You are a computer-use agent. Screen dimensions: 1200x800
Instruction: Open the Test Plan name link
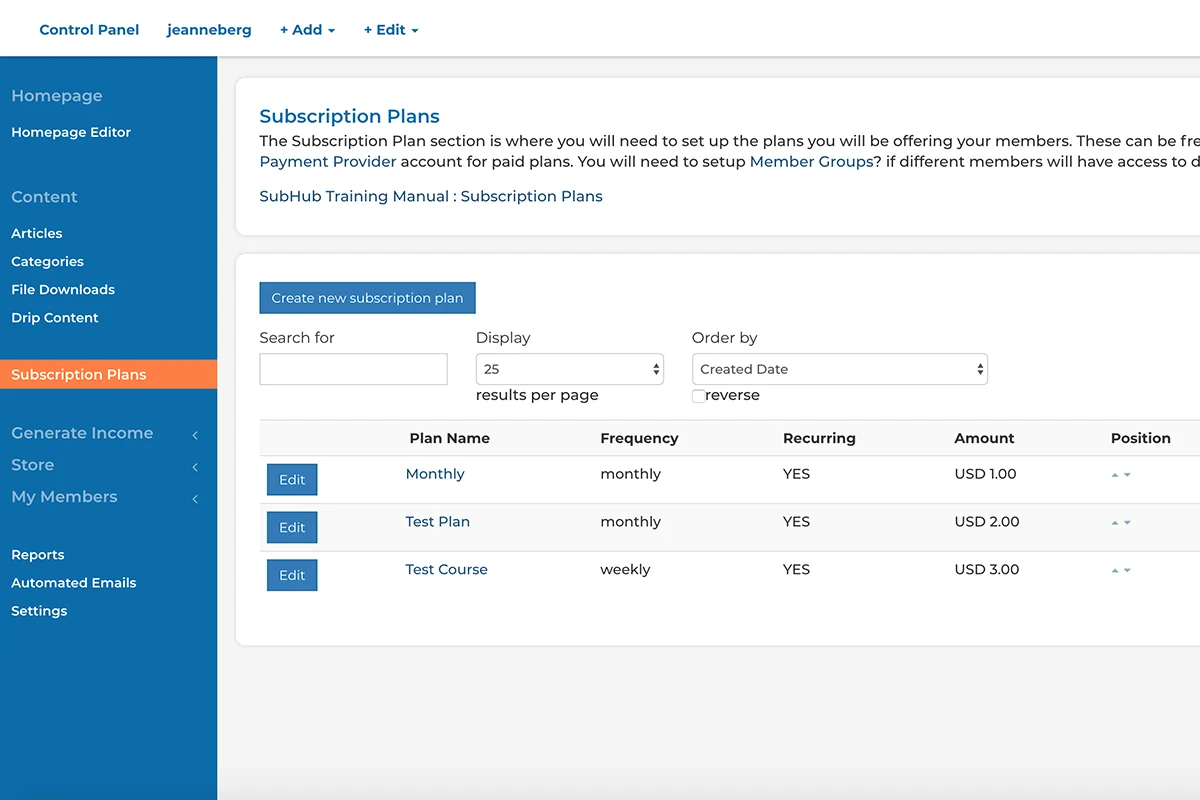(437, 522)
